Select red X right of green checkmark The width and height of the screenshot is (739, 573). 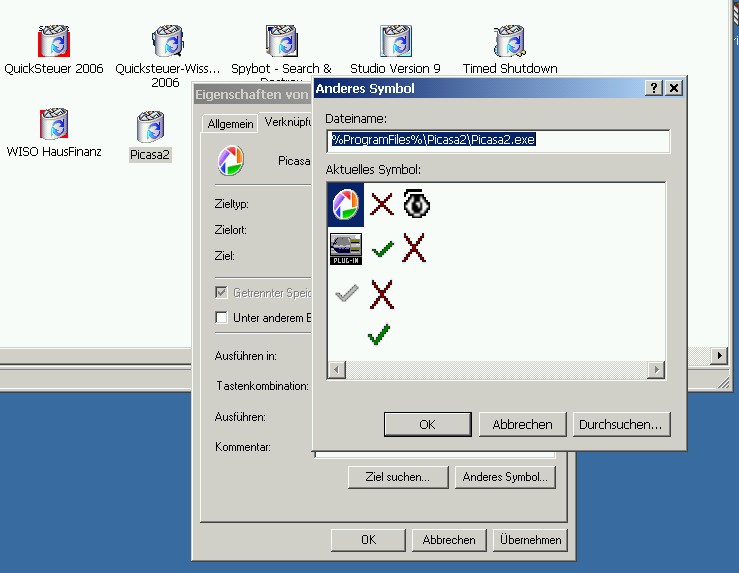(x=414, y=247)
